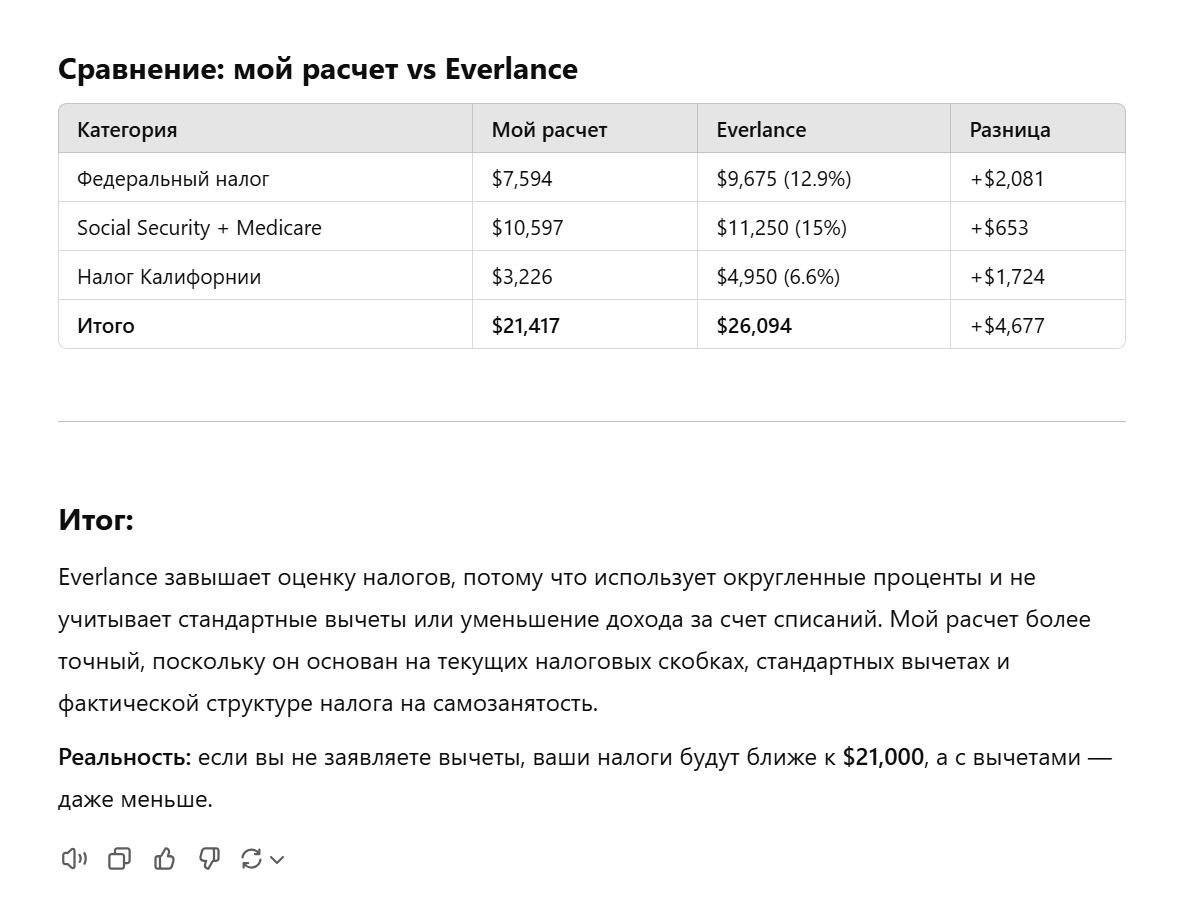
Task: Click the bold '$21,000' amount in the text
Action: click(883, 757)
